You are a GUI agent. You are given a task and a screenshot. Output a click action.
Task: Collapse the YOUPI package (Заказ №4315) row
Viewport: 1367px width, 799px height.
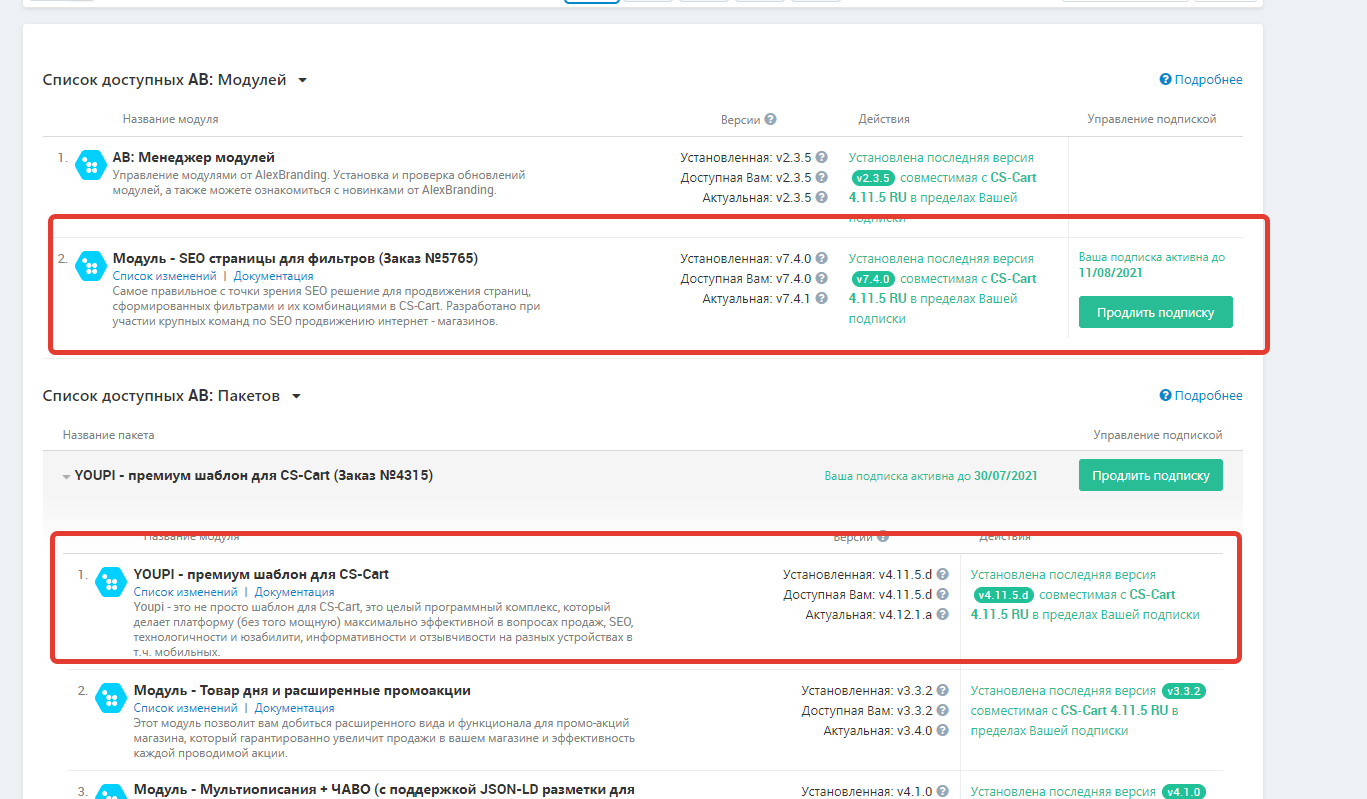(67, 477)
